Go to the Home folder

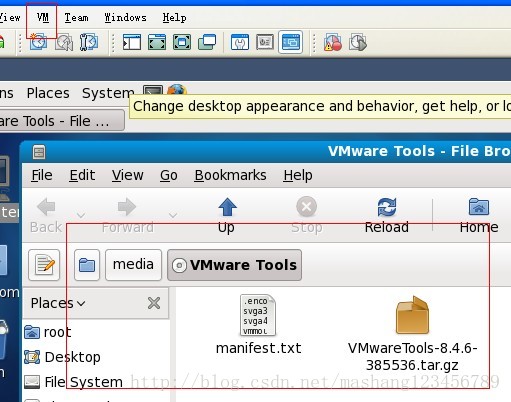(479, 215)
